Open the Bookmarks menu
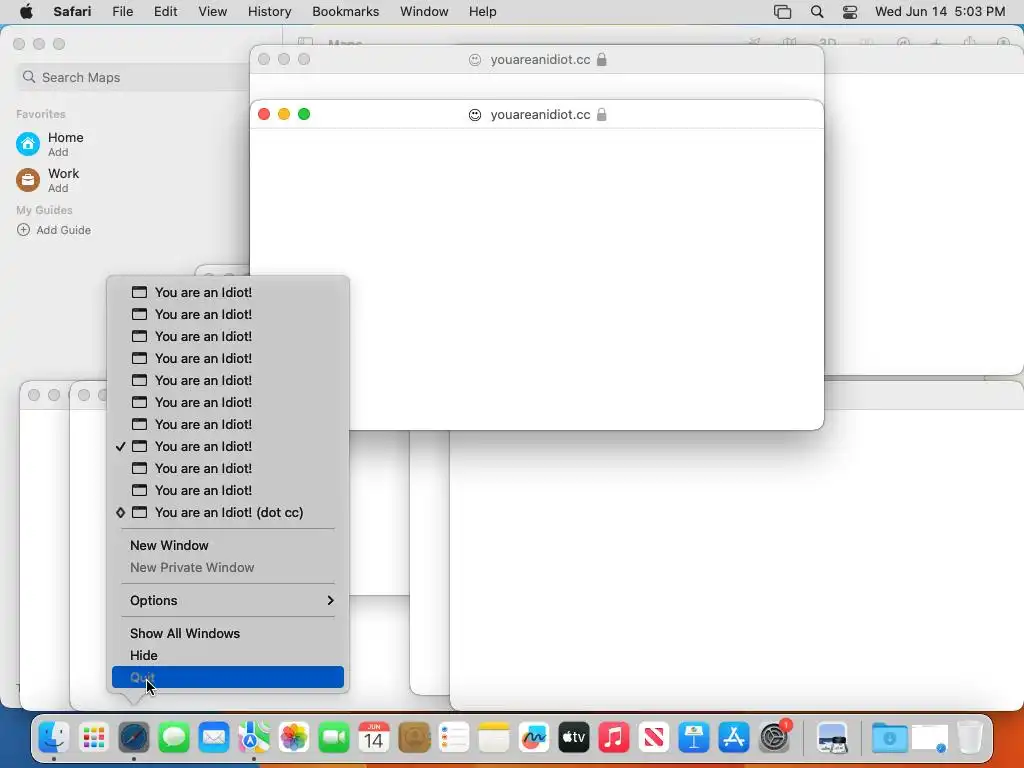Screen dimensions: 1024x768 [345, 11]
